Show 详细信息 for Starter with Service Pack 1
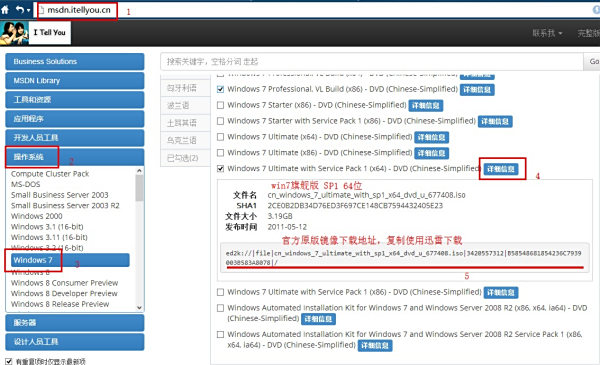 coord(495,122)
